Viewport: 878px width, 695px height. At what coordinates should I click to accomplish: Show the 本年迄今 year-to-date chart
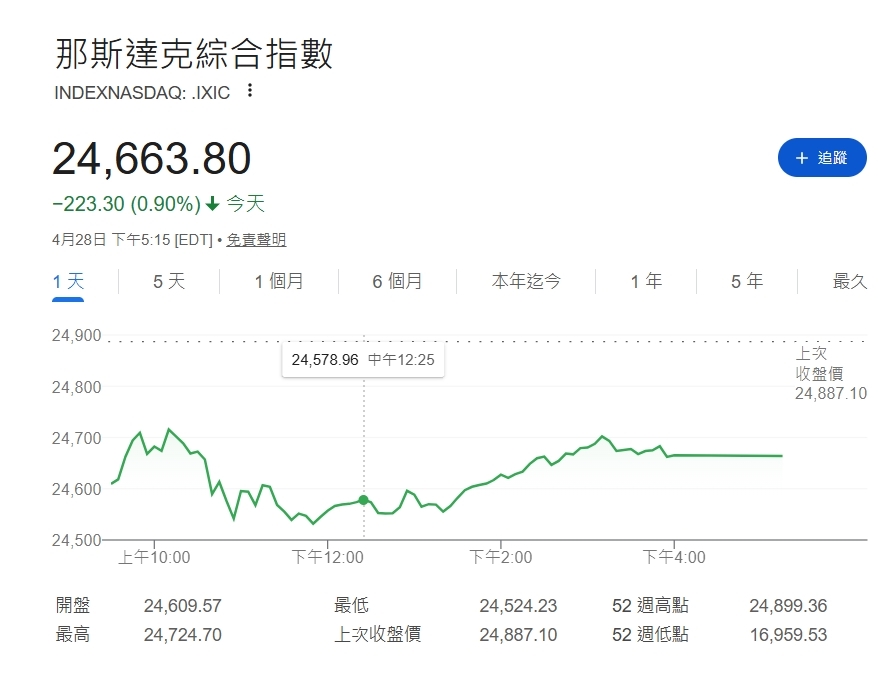click(x=526, y=281)
